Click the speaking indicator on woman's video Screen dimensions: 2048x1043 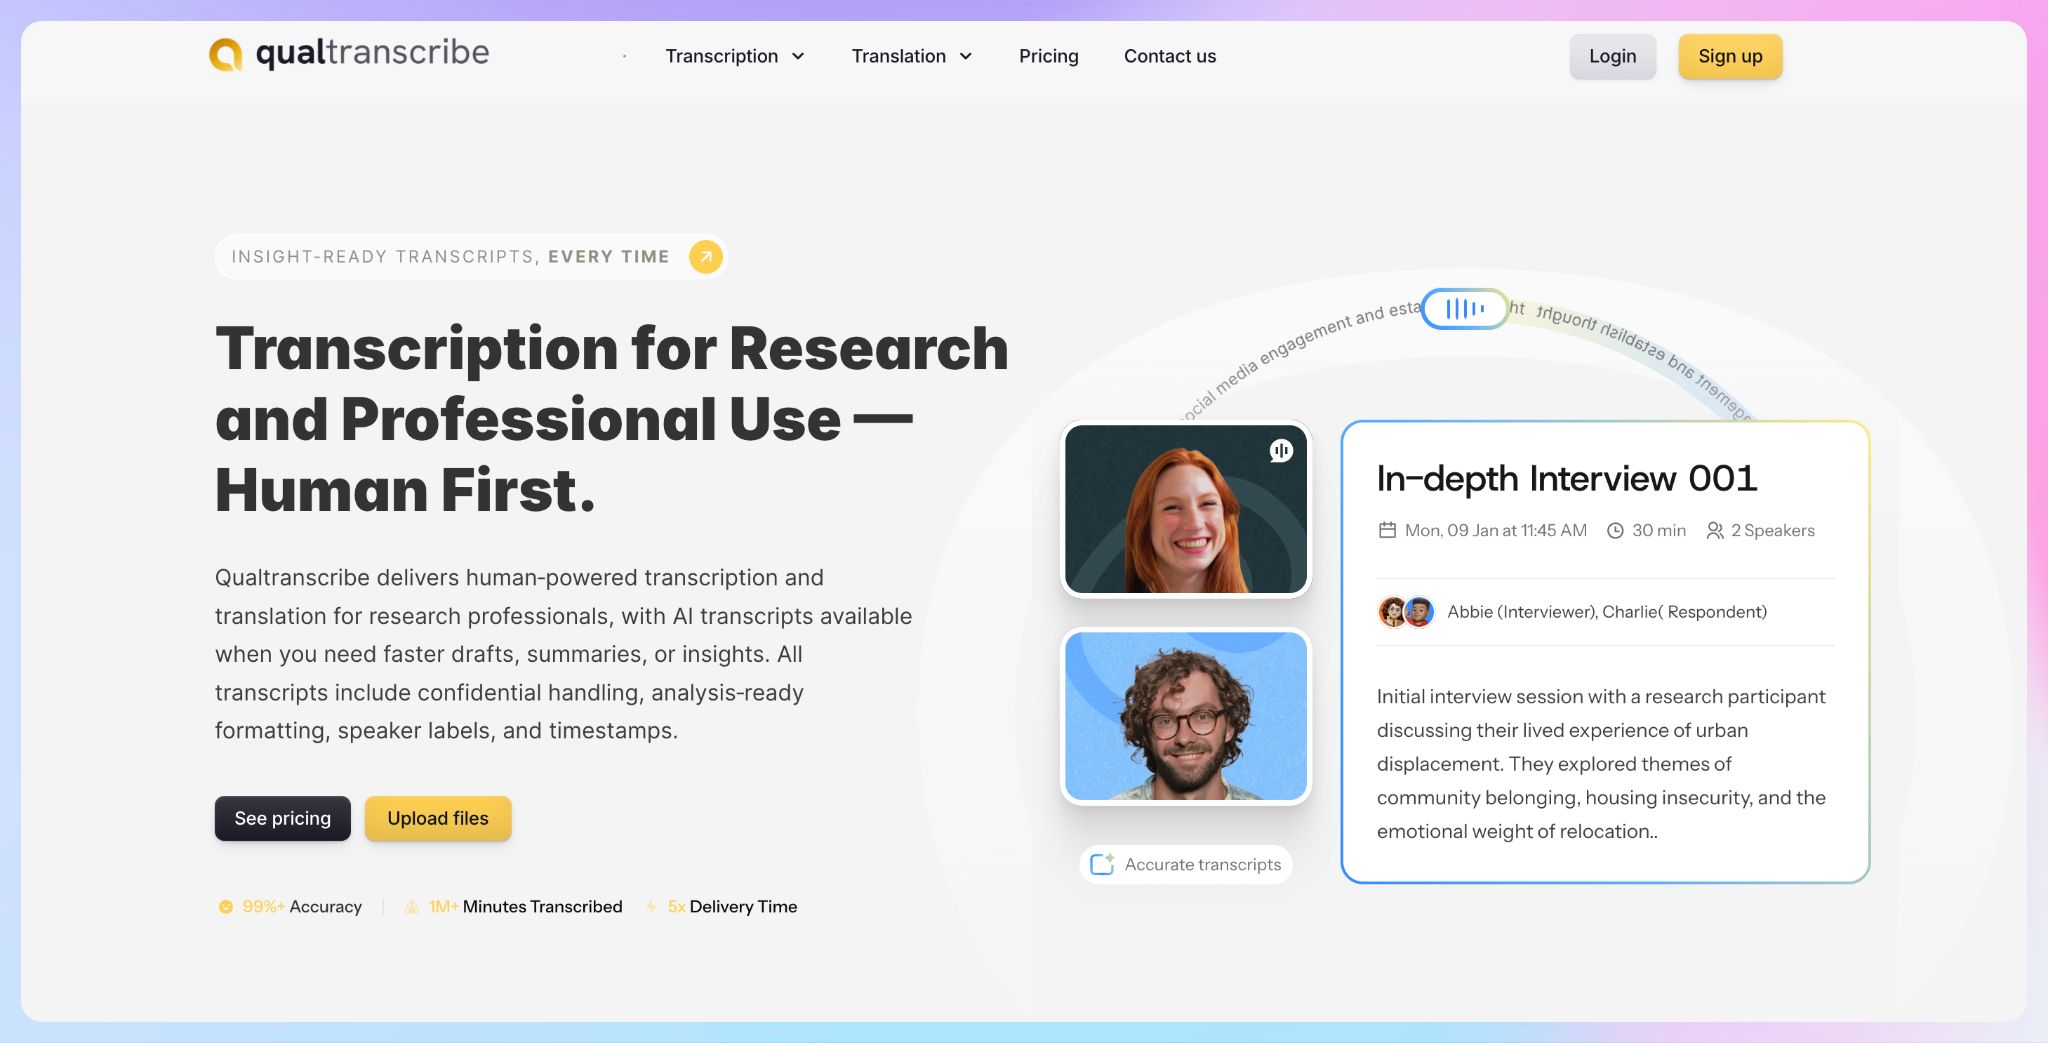[1281, 451]
